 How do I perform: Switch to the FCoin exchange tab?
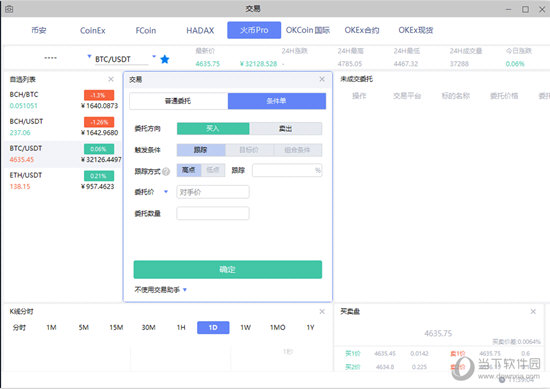146,31
